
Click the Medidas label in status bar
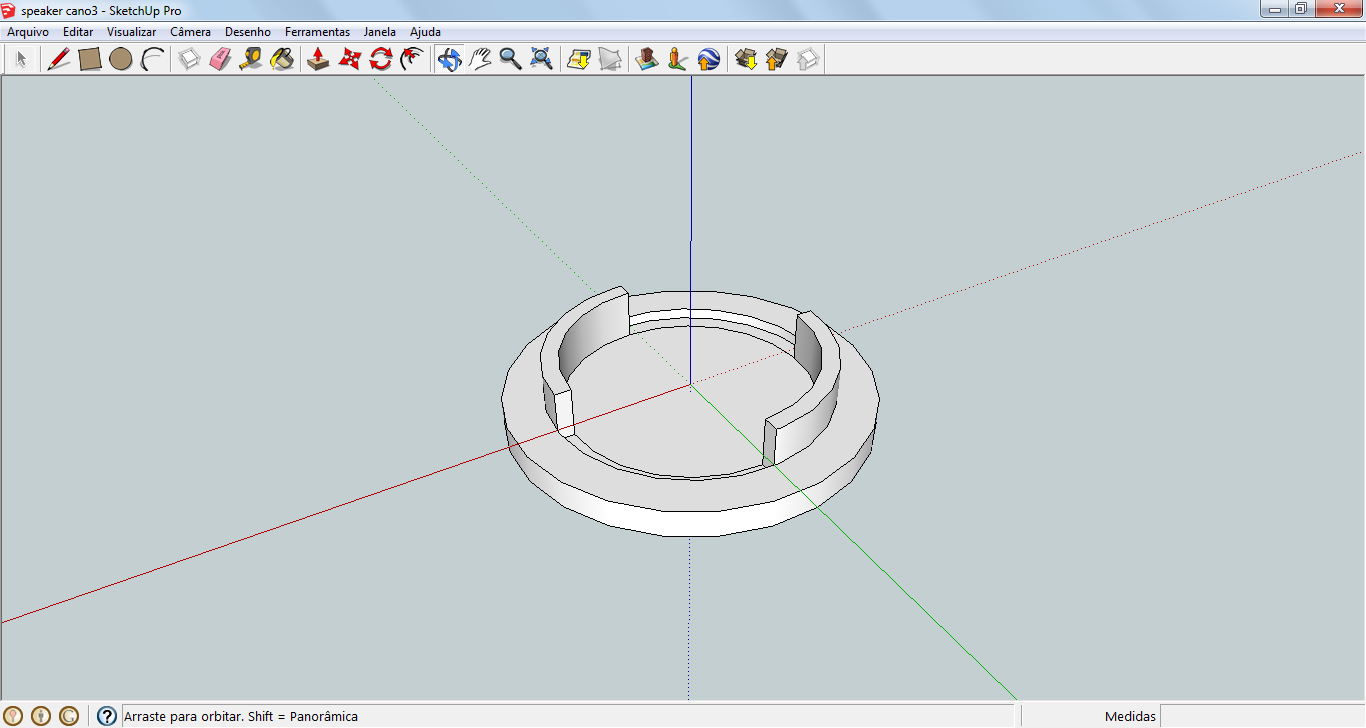tap(1130, 716)
